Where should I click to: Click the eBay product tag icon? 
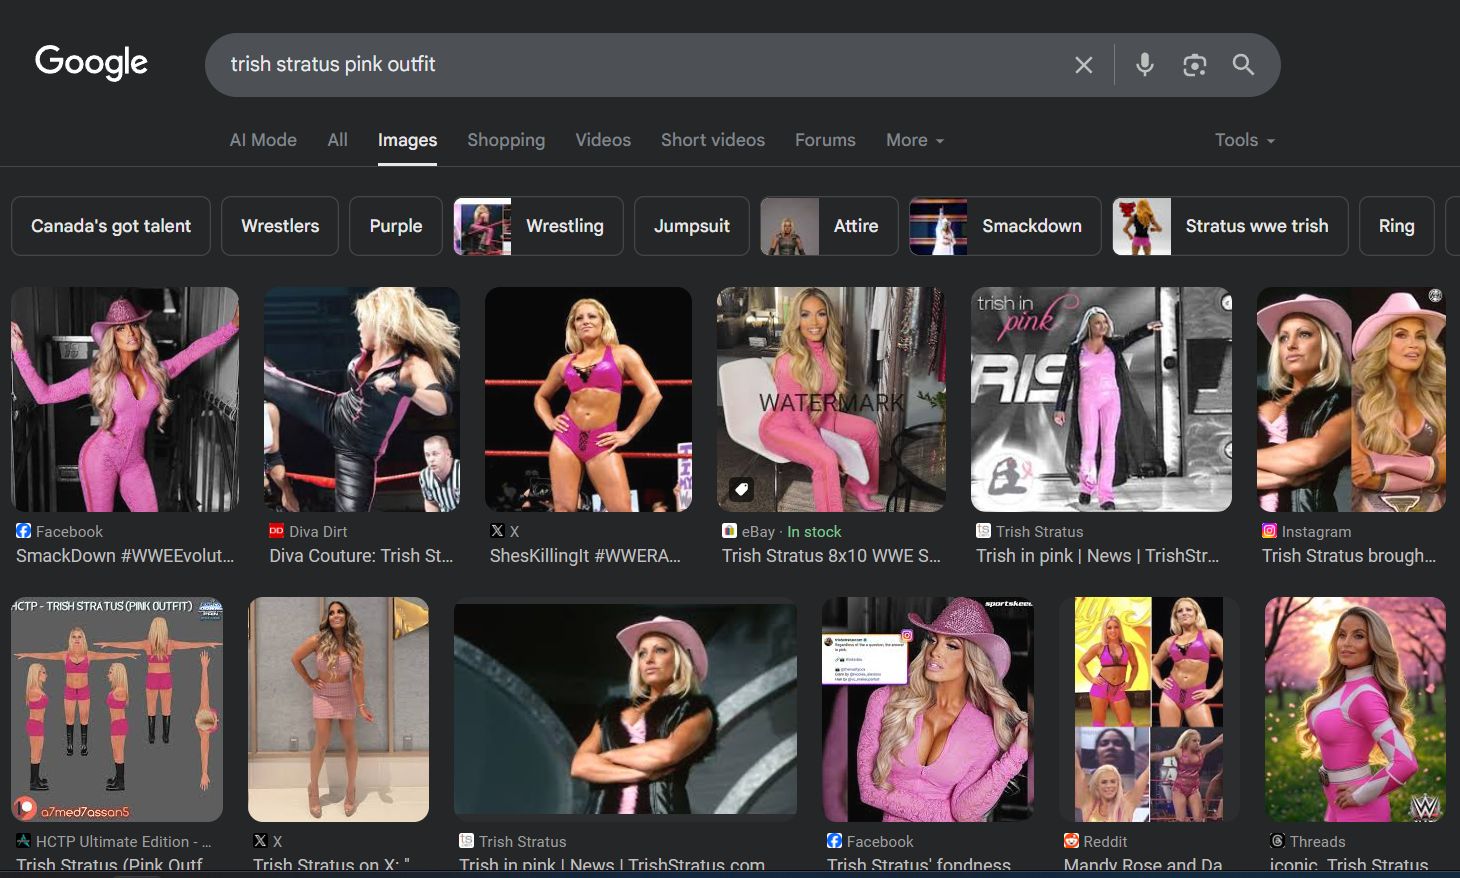coord(741,489)
